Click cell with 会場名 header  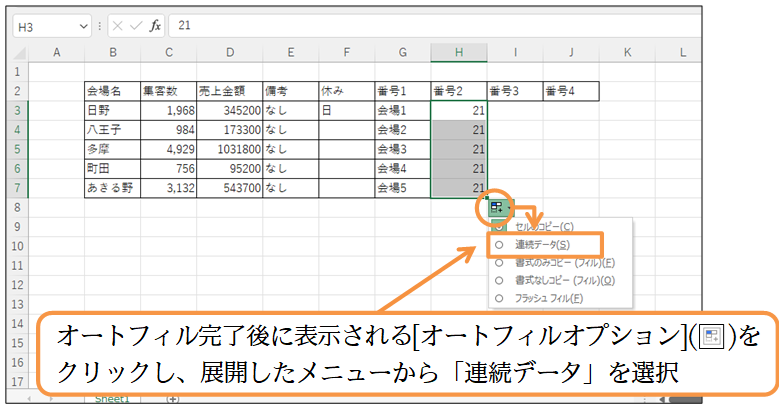[x=113, y=91]
